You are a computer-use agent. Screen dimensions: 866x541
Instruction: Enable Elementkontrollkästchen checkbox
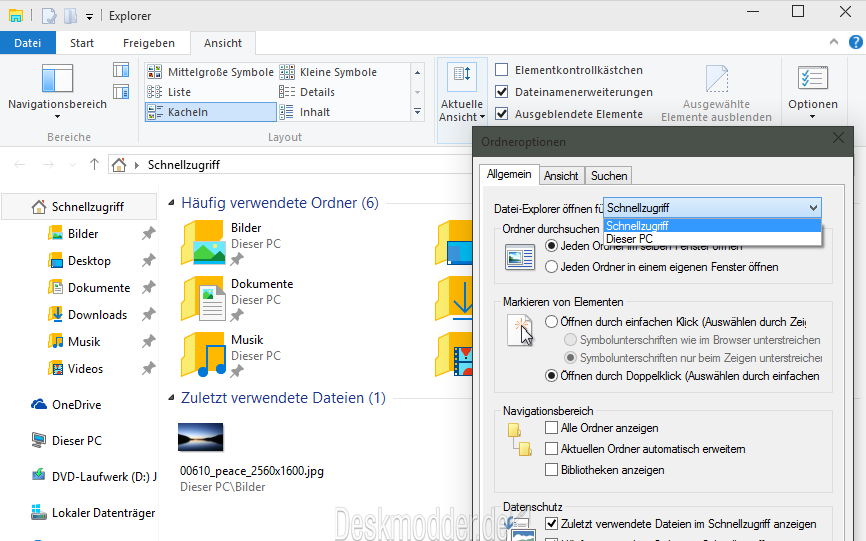[501, 70]
